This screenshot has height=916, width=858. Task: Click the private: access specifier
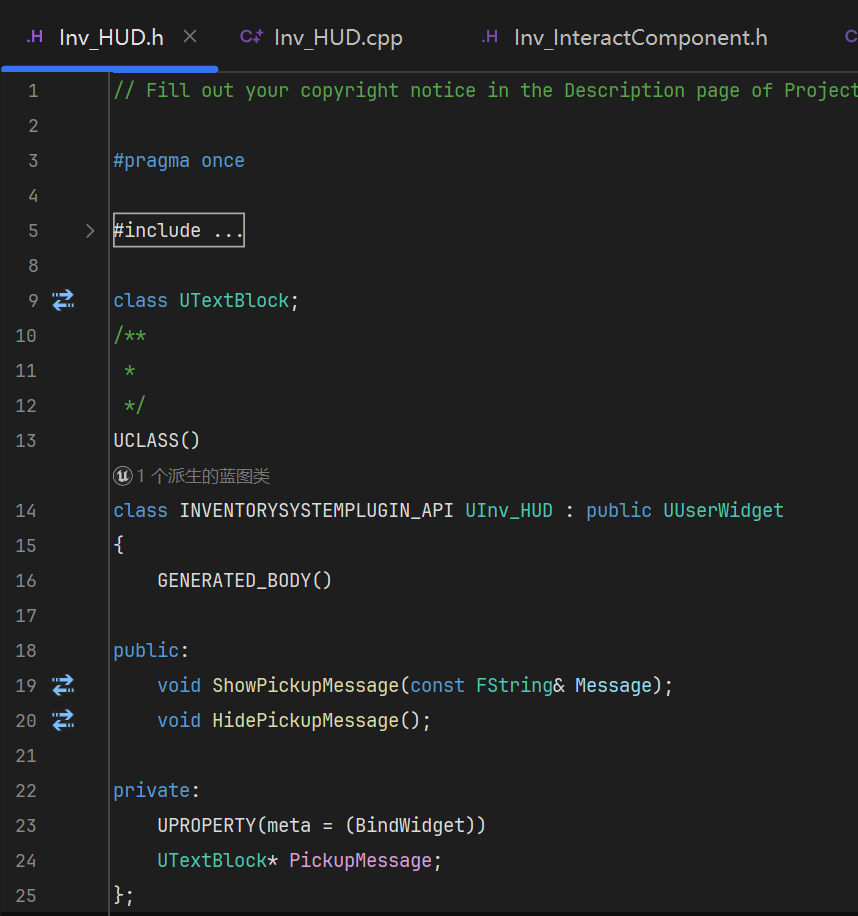tap(157, 790)
